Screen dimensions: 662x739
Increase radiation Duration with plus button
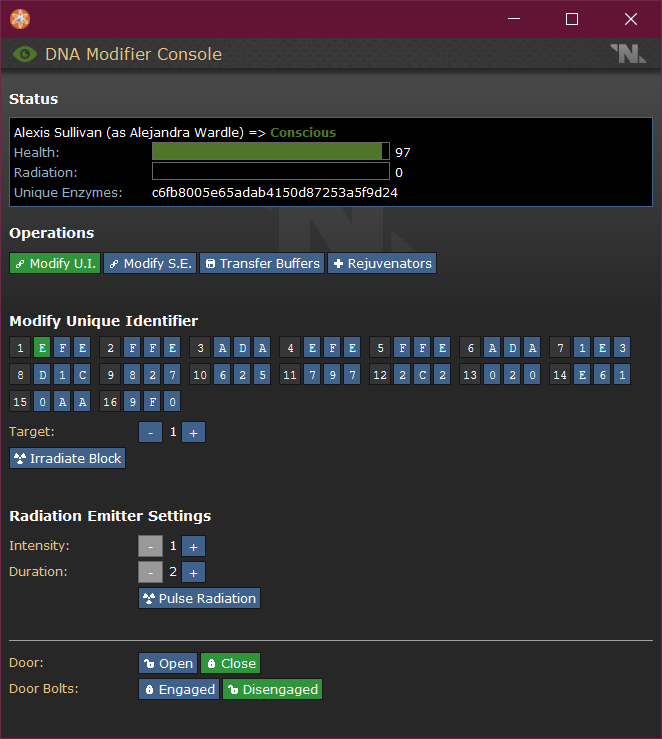193,572
